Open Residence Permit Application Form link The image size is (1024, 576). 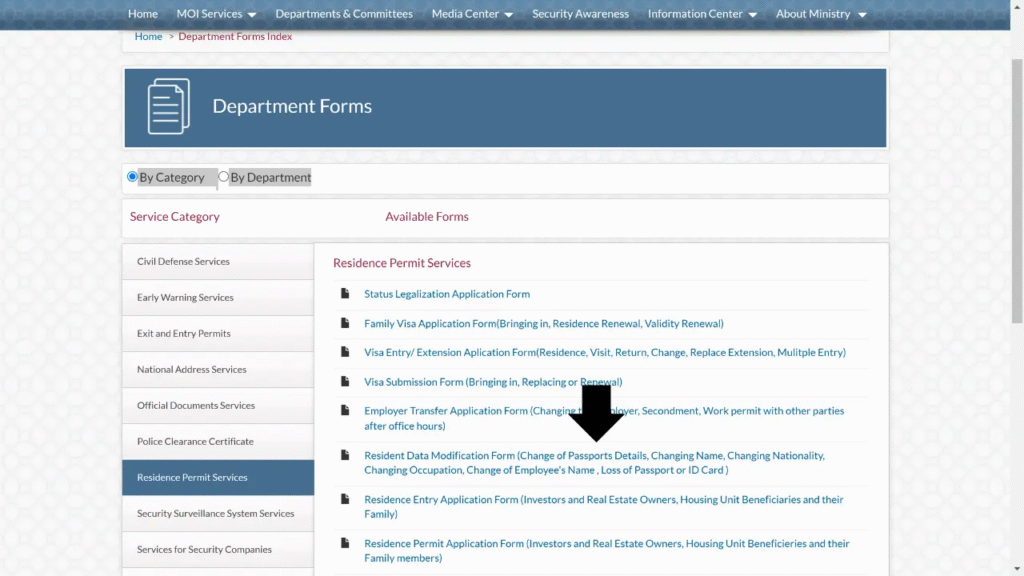[607, 551]
